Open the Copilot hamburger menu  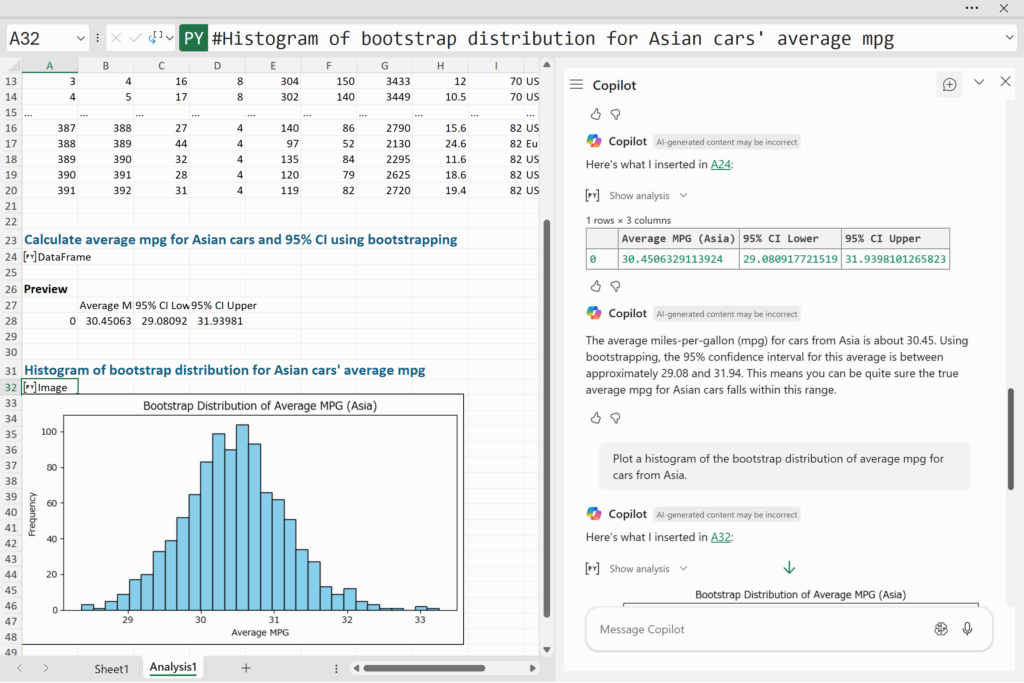pos(576,85)
